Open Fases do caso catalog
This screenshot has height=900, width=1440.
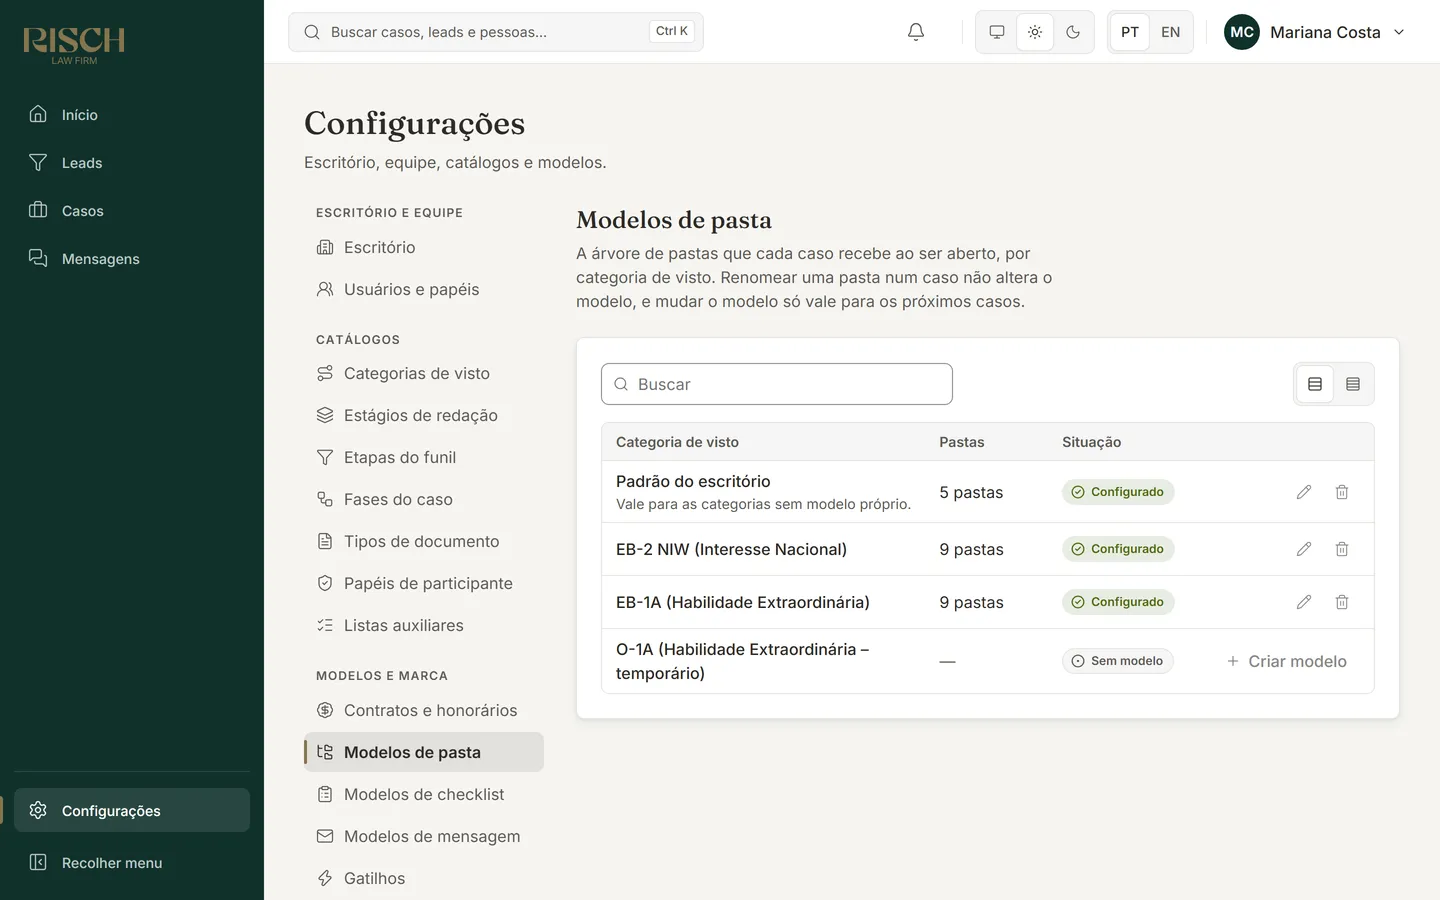(x=424, y=499)
